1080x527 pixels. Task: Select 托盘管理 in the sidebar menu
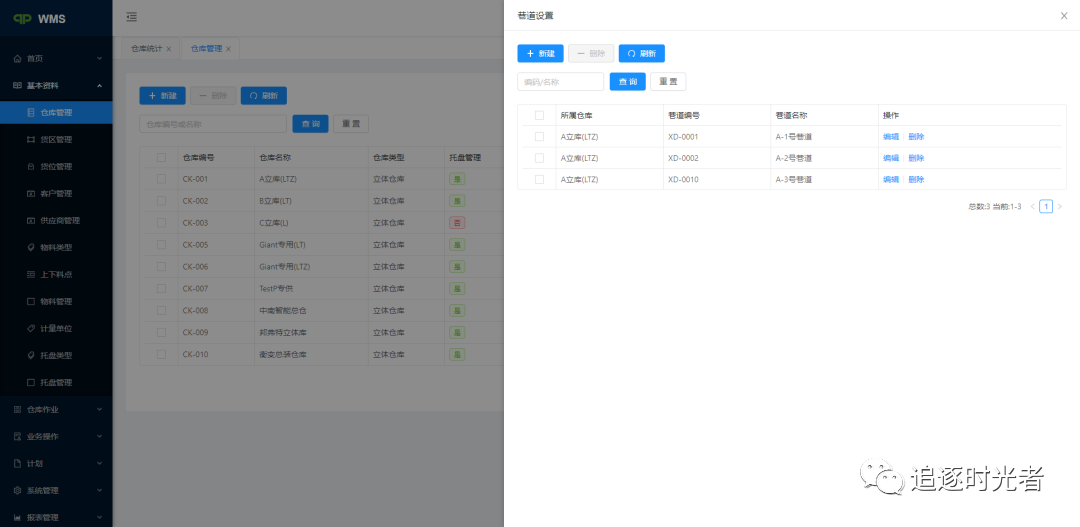(x=55, y=382)
